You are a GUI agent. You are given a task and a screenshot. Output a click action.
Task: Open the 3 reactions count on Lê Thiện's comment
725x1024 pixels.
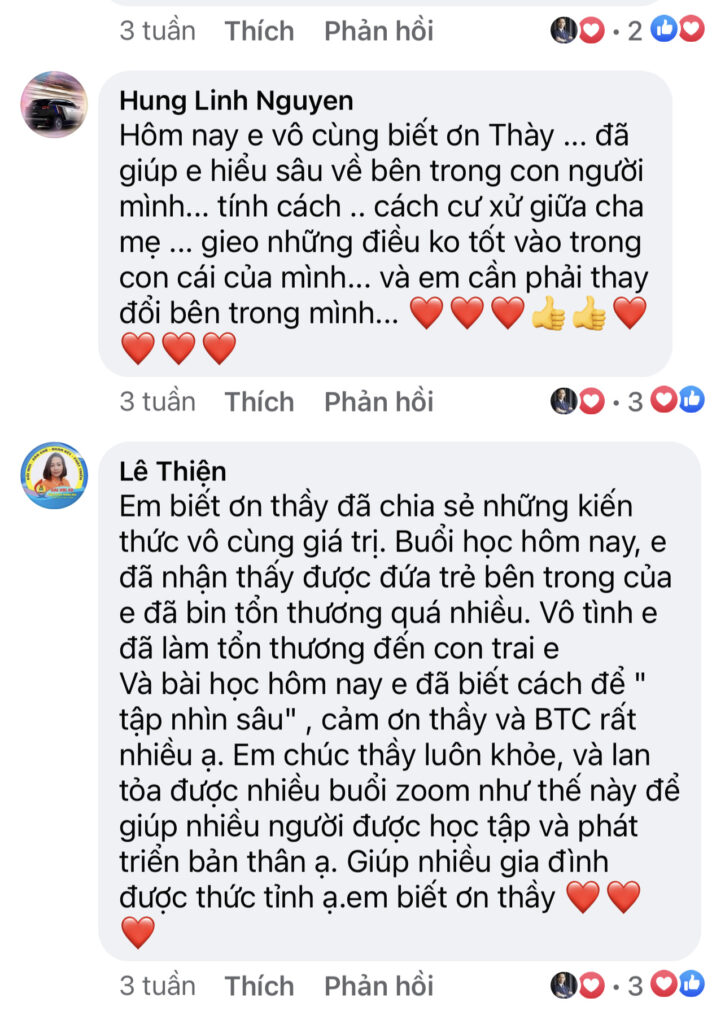(635, 986)
